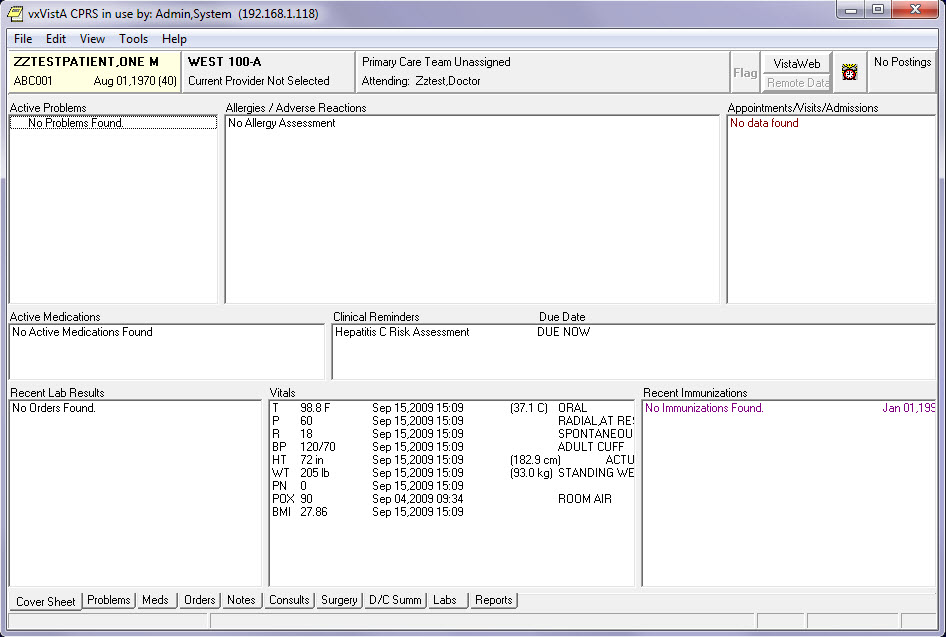Select the R 18 respiration vital row
The height and width of the screenshot is (637, 946).
452,434
